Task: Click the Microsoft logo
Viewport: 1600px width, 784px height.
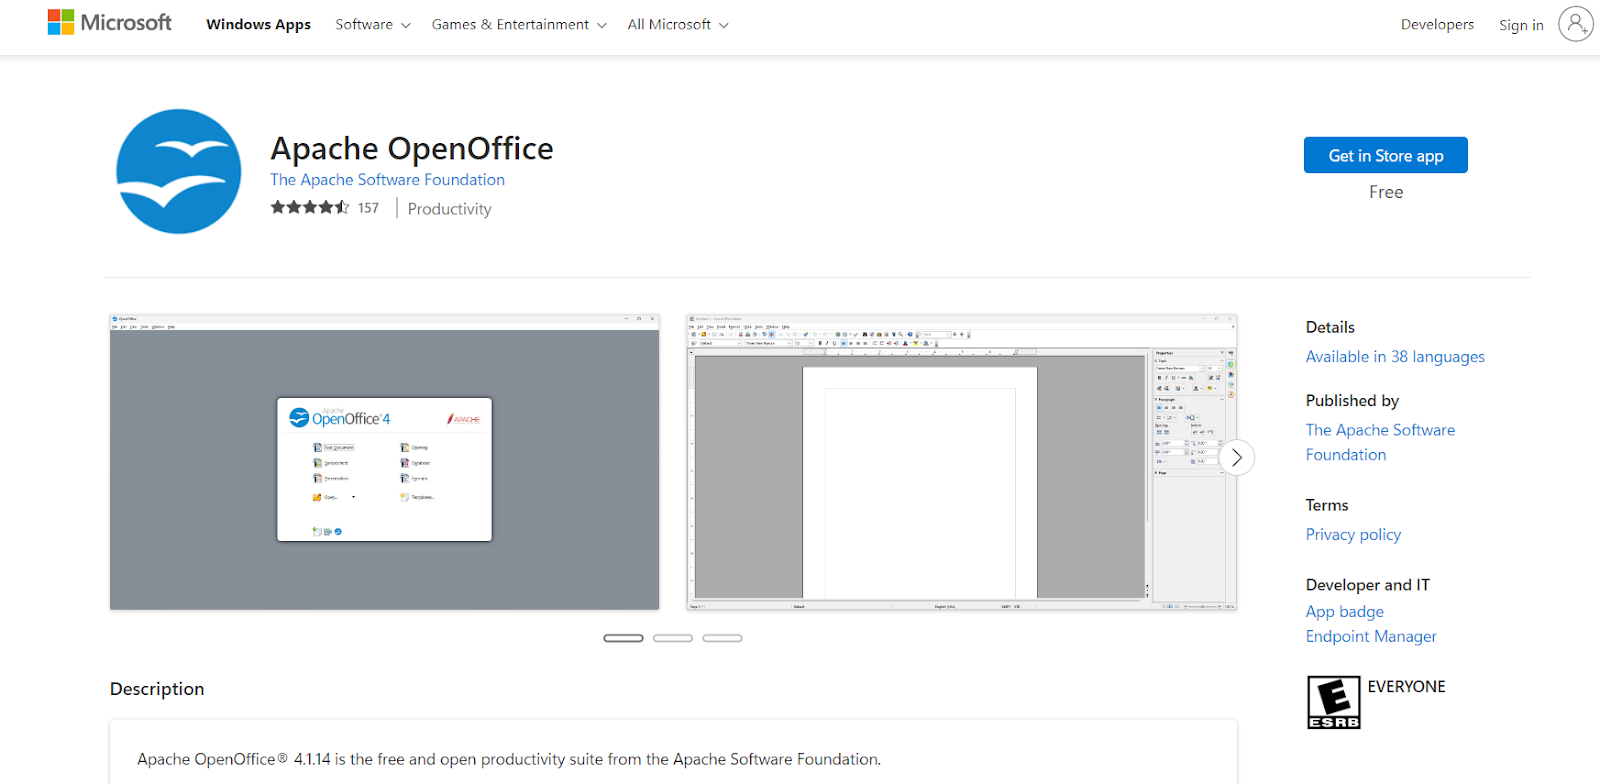Action: [x=110, y=23]
